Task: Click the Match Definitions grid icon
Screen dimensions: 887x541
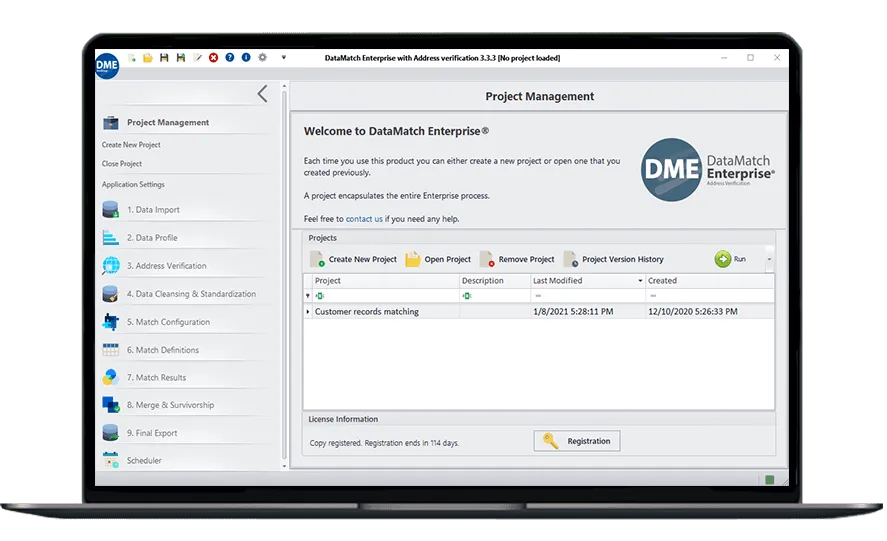Action: (111, 350)
